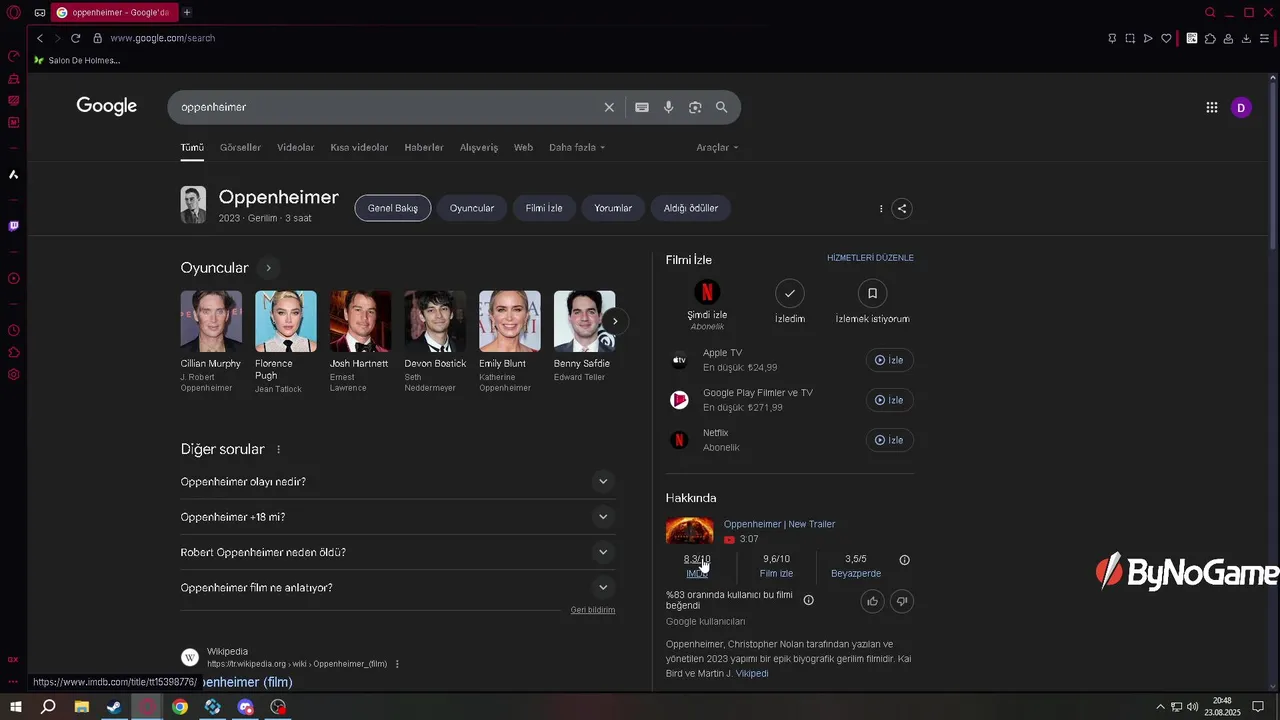Open the Araçlar tools dropdown
Screen dimensions: 1280x720
(717, 147)
